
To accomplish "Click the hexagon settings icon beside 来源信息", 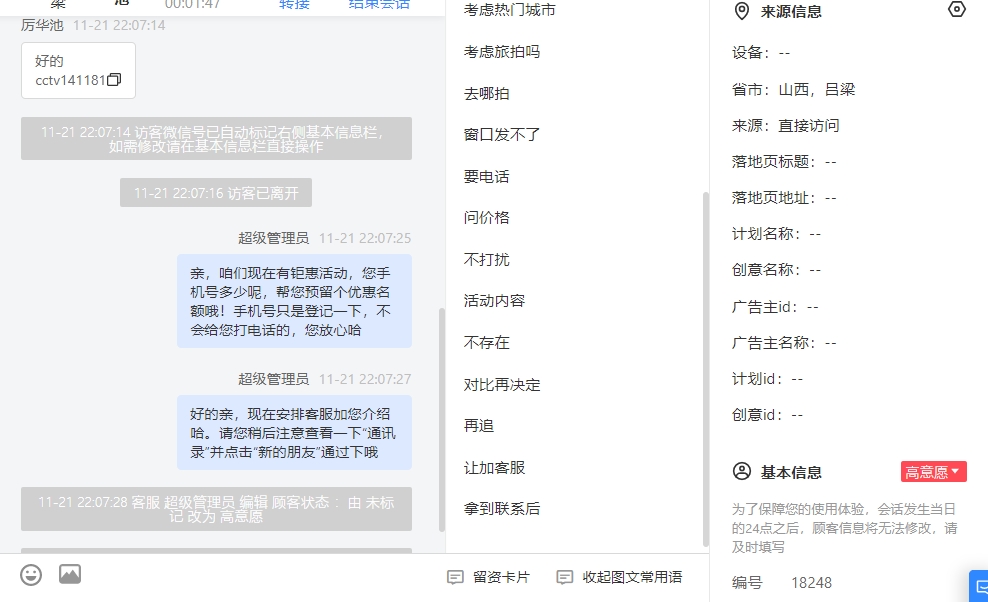I will point(956,9).
